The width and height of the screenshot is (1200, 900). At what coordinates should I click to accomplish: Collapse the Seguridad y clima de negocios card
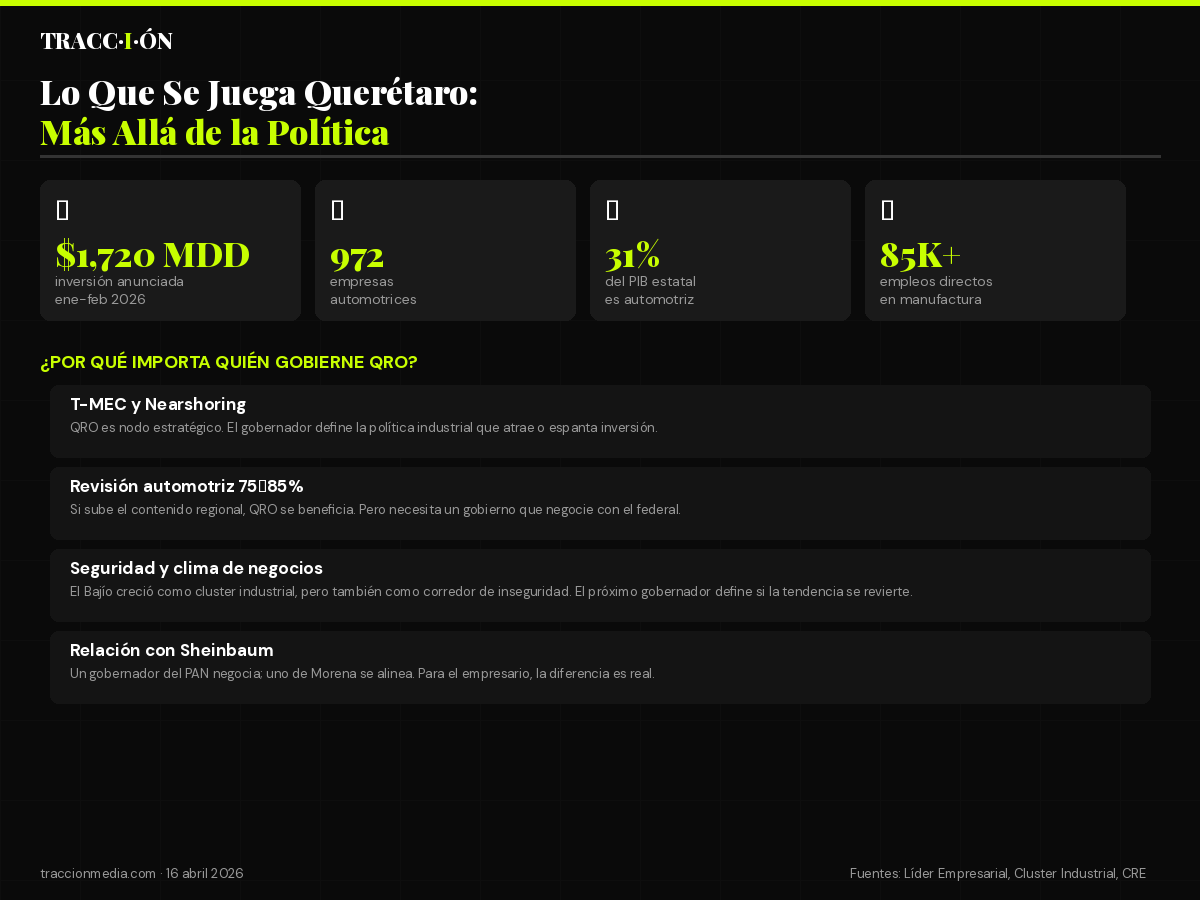[600, 585]
